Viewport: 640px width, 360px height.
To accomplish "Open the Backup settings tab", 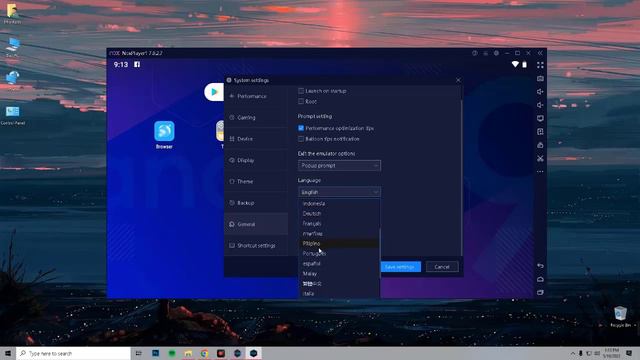I will click(256, 203).
